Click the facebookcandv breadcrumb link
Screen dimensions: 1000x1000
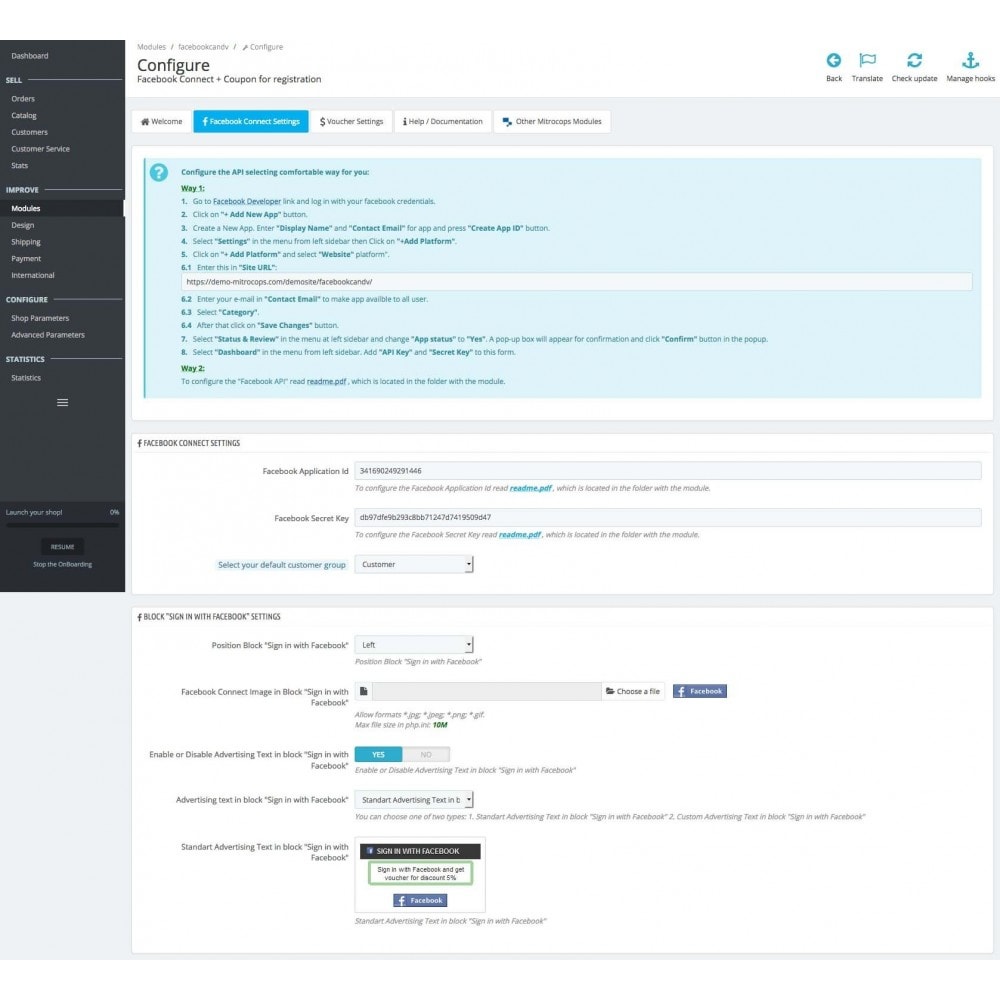pyautogui.click(x=203, y=47)
